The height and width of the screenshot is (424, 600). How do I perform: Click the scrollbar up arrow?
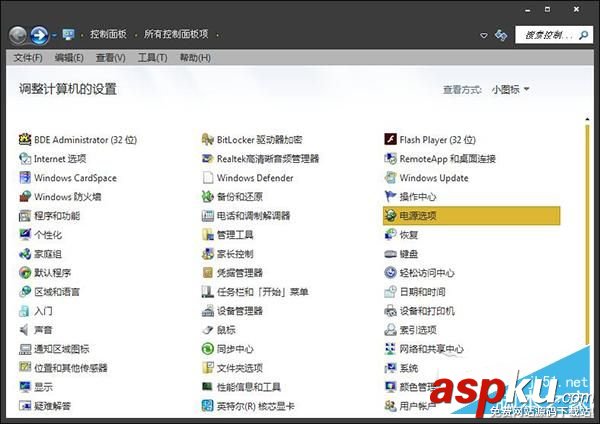click(x=587, y=119)
